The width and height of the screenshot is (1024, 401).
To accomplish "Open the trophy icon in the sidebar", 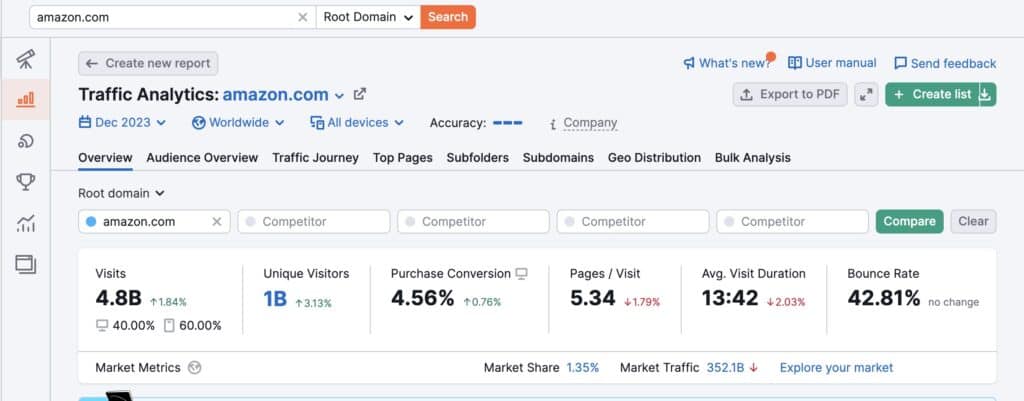I will (25, 182).
